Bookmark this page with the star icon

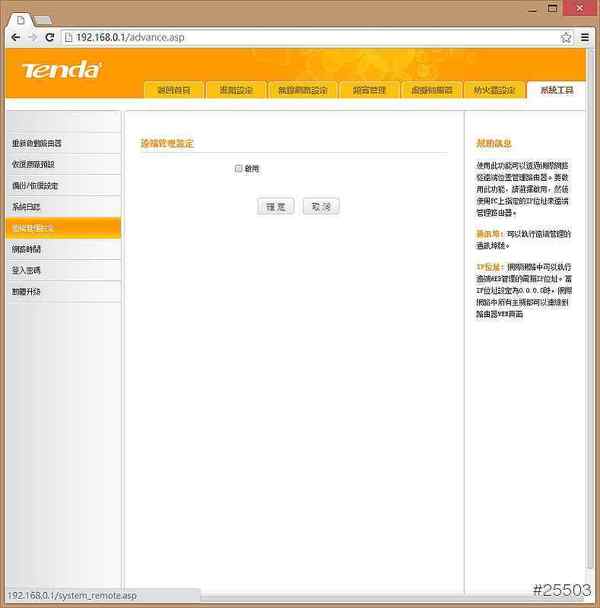click(566, 38)
